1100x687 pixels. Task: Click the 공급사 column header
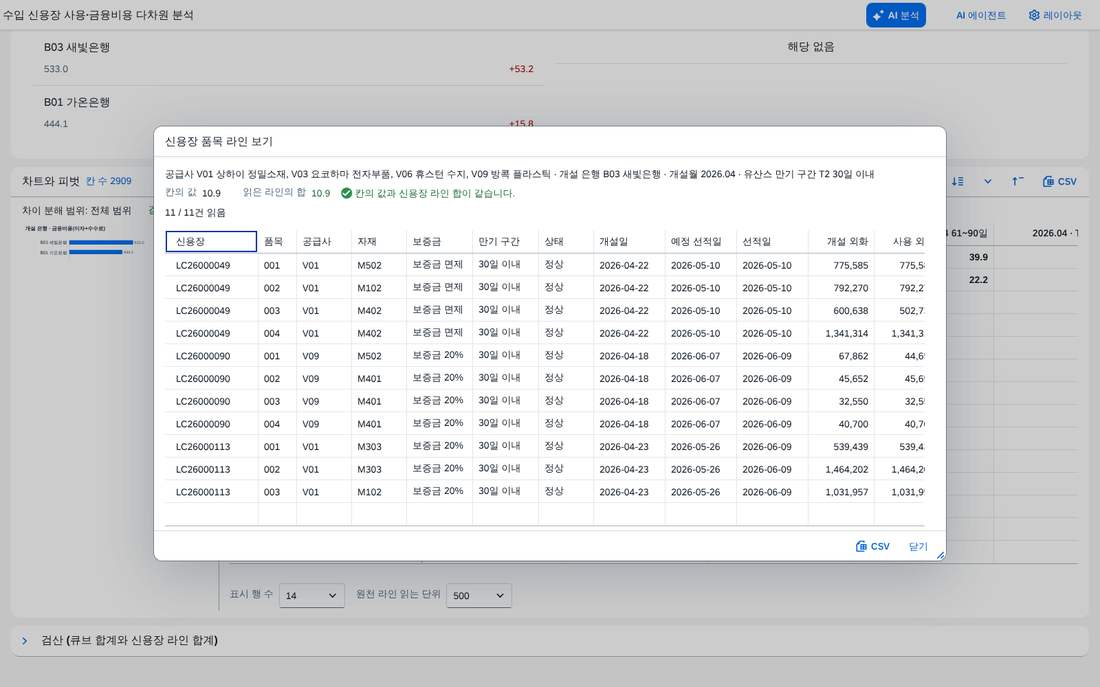coord(323,241)
